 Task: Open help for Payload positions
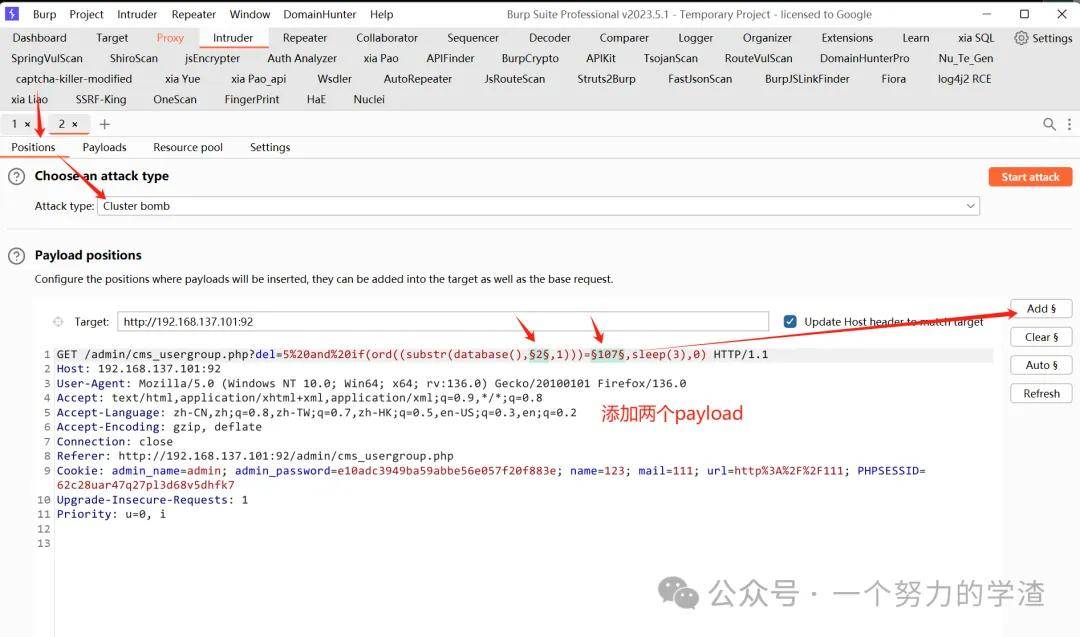click(x=17, y=255)
